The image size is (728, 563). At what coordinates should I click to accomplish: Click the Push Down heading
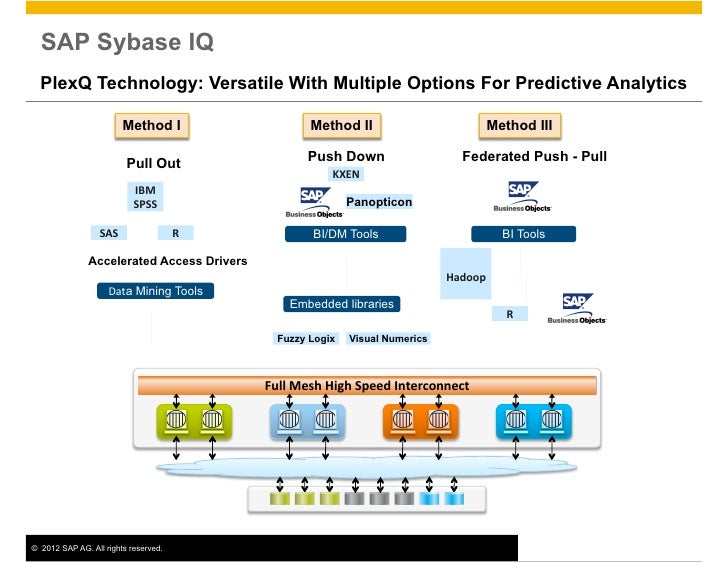(x=346, y=156)
